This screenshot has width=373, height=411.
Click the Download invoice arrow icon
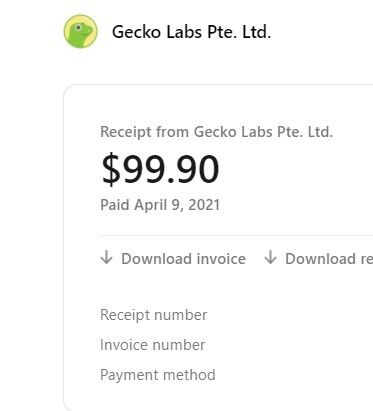point(107,258)
